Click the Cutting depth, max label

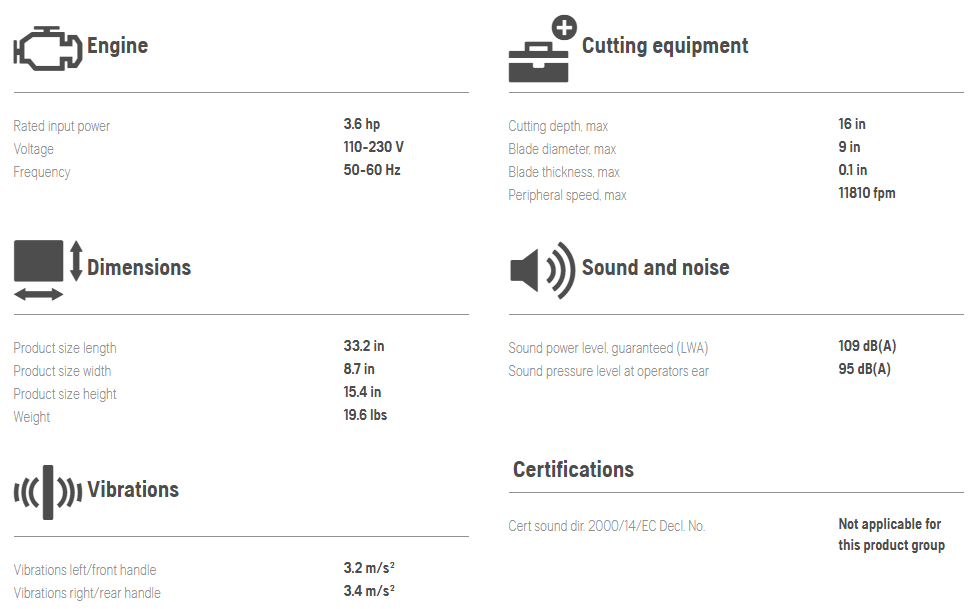coord(558,126)
